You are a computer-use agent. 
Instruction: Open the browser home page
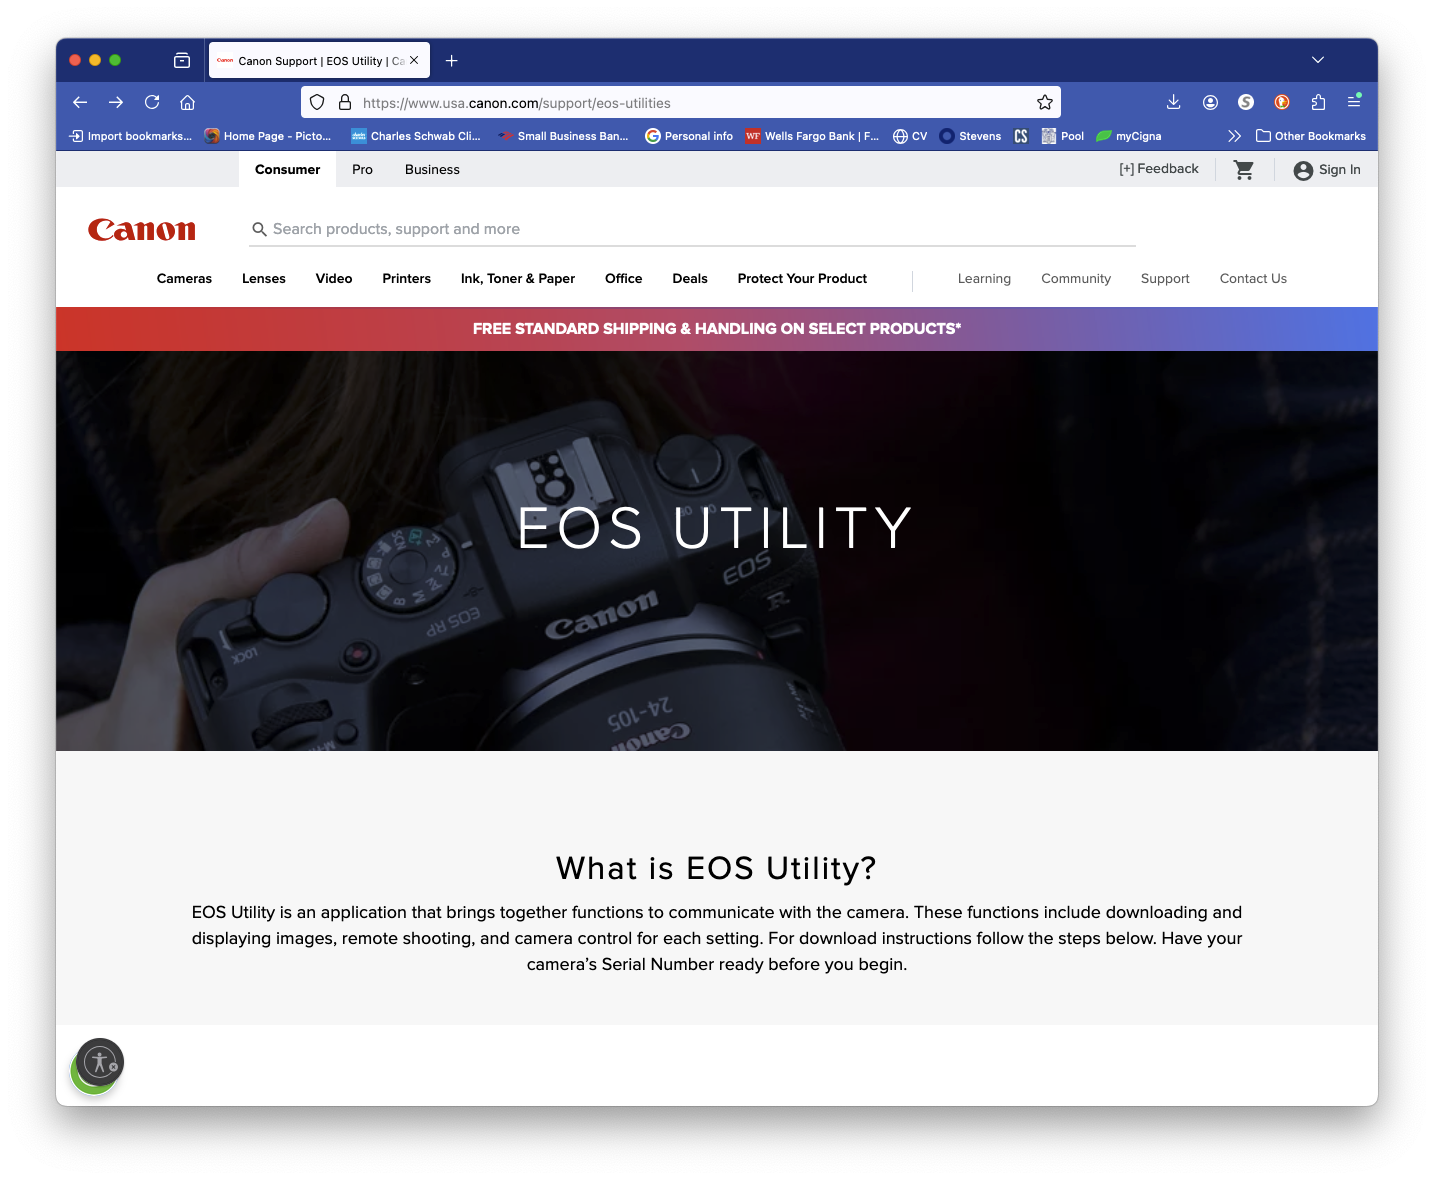pos(187,102)
